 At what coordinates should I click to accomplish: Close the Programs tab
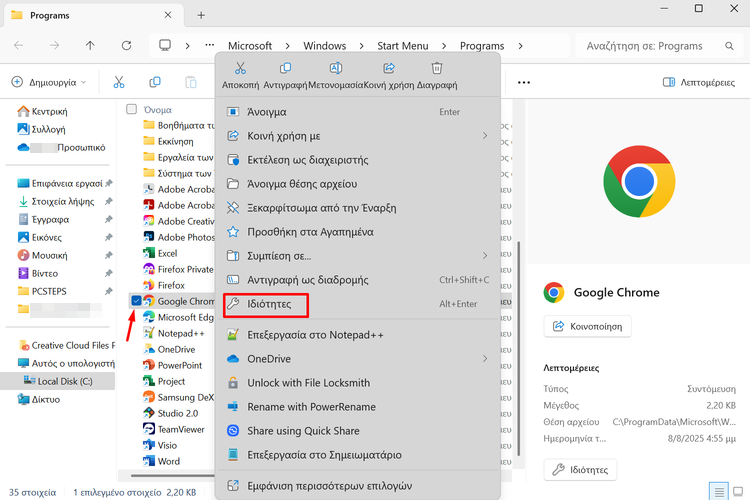[x=168, y=15]
